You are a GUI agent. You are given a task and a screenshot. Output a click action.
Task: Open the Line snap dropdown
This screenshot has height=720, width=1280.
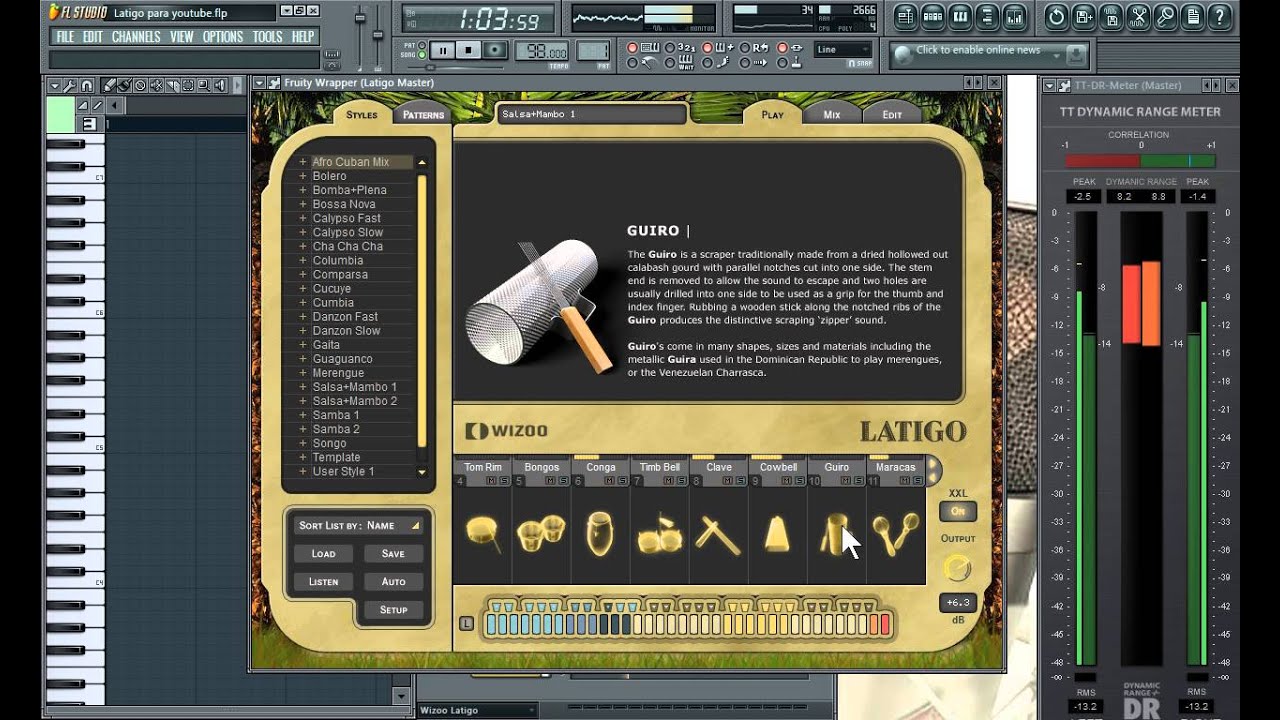point(843,49)
